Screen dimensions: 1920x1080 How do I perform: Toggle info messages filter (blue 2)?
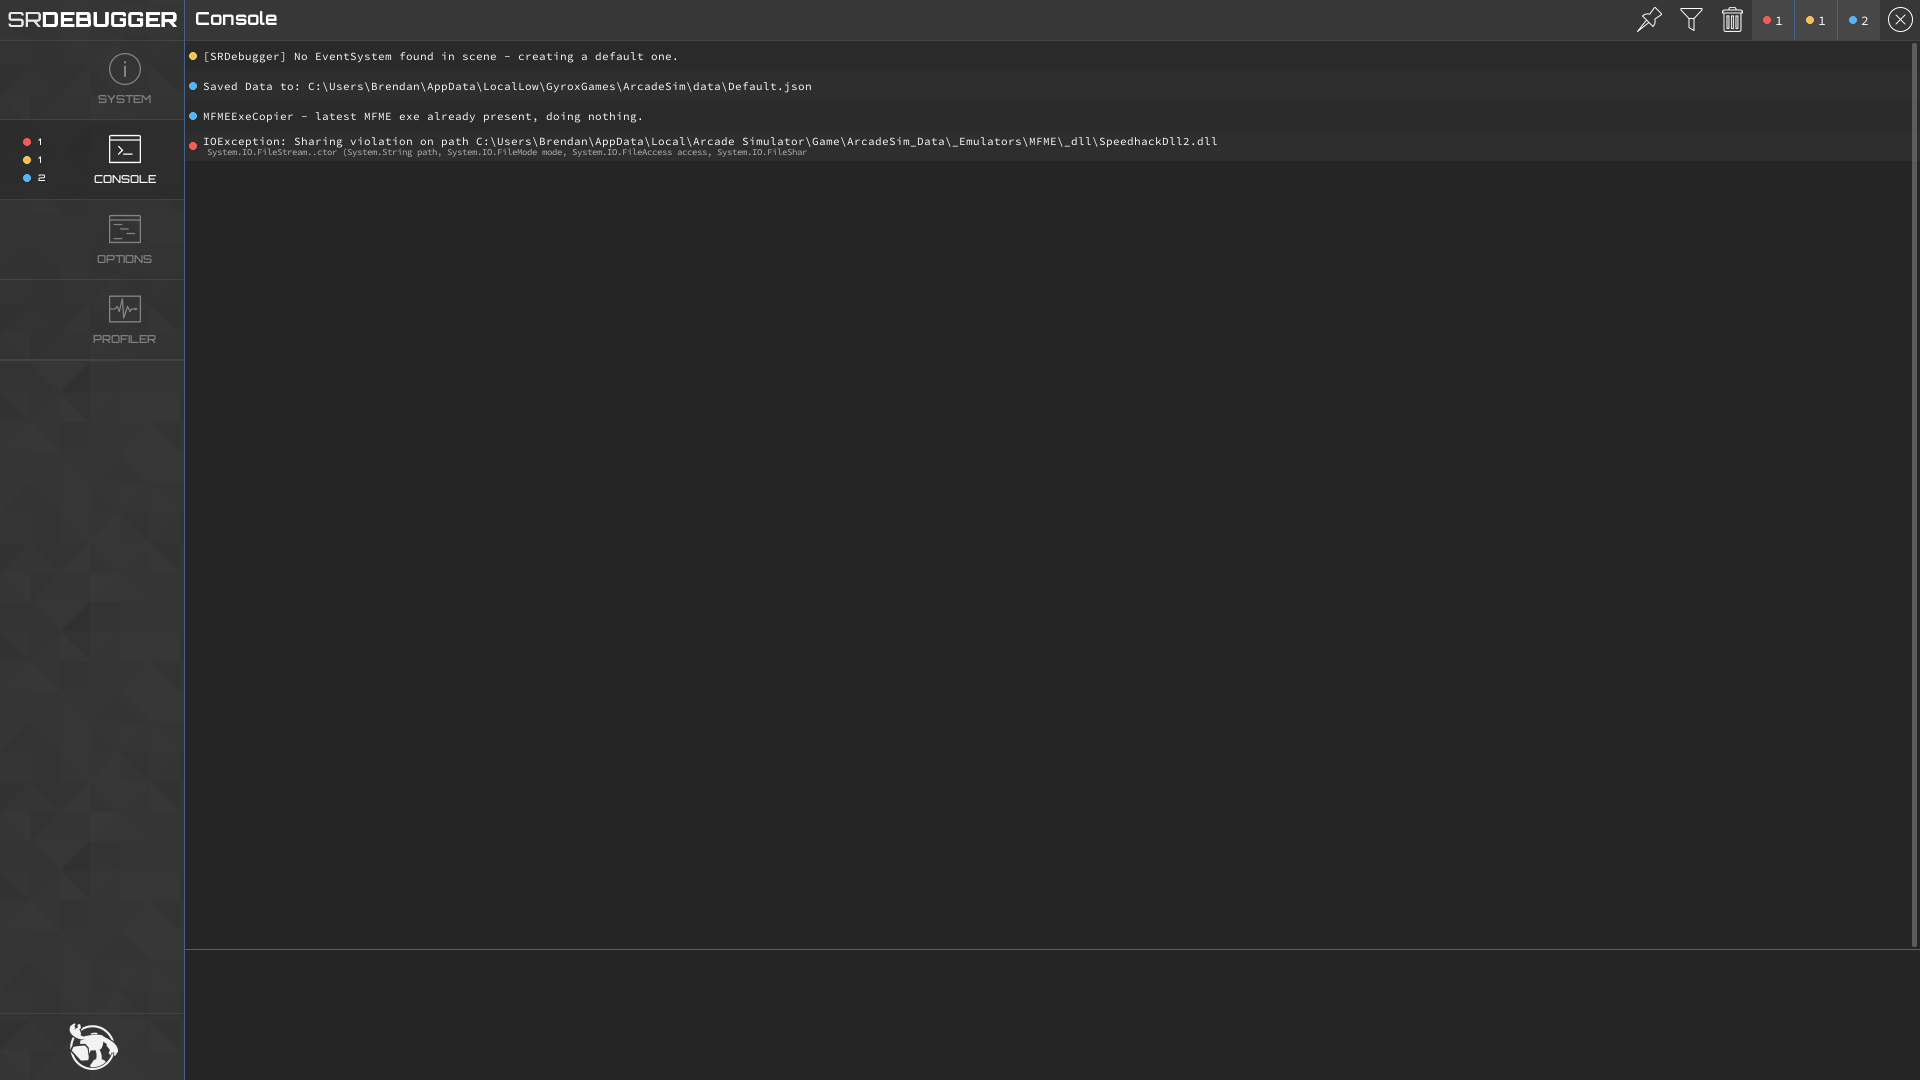click(1858, 20)
